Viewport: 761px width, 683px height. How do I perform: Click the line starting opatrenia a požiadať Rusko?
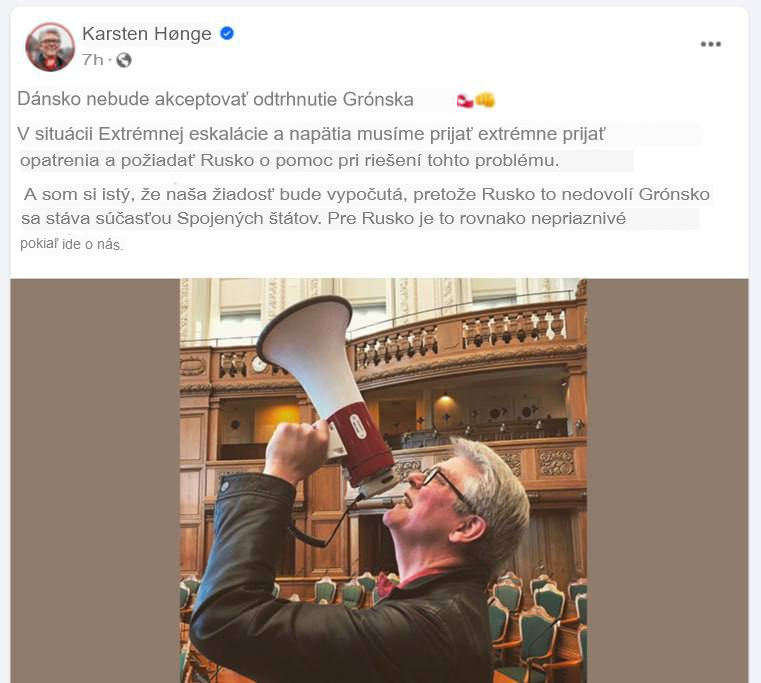(x=290, y=161)
